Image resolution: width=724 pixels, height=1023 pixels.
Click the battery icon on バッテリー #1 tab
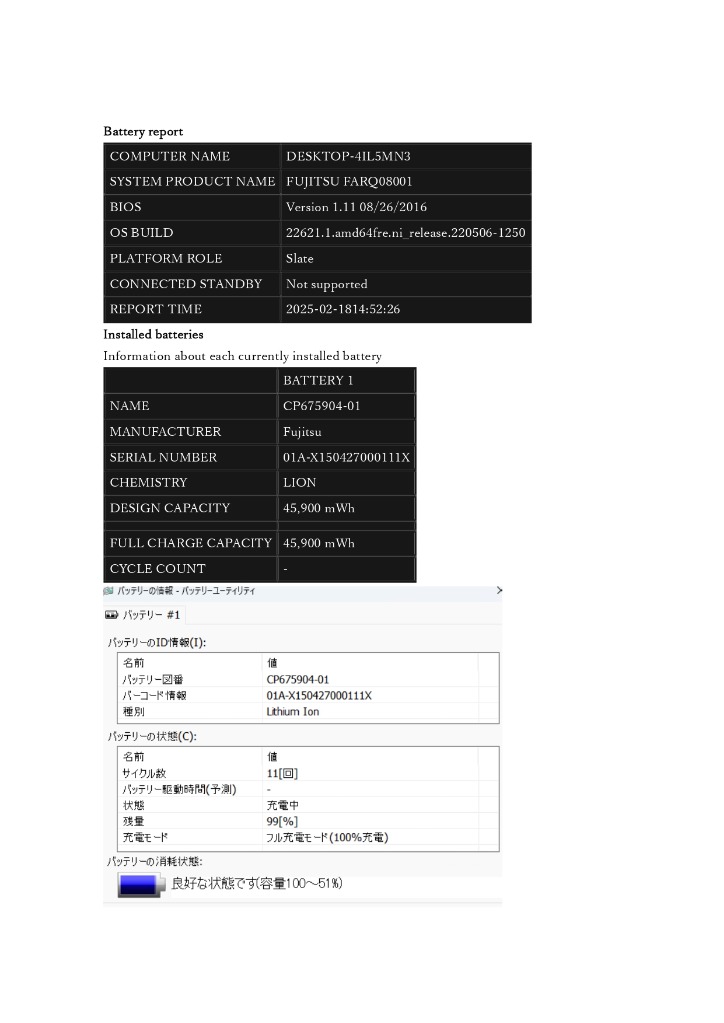click(112, 615)
